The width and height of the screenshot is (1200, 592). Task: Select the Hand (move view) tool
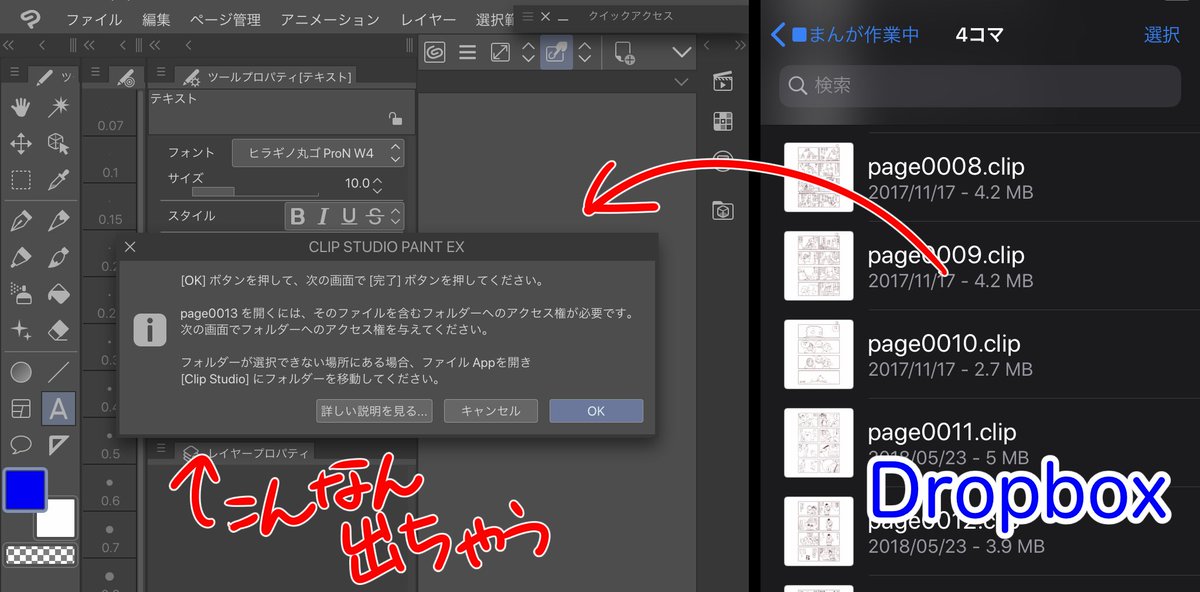coord(20,107)
